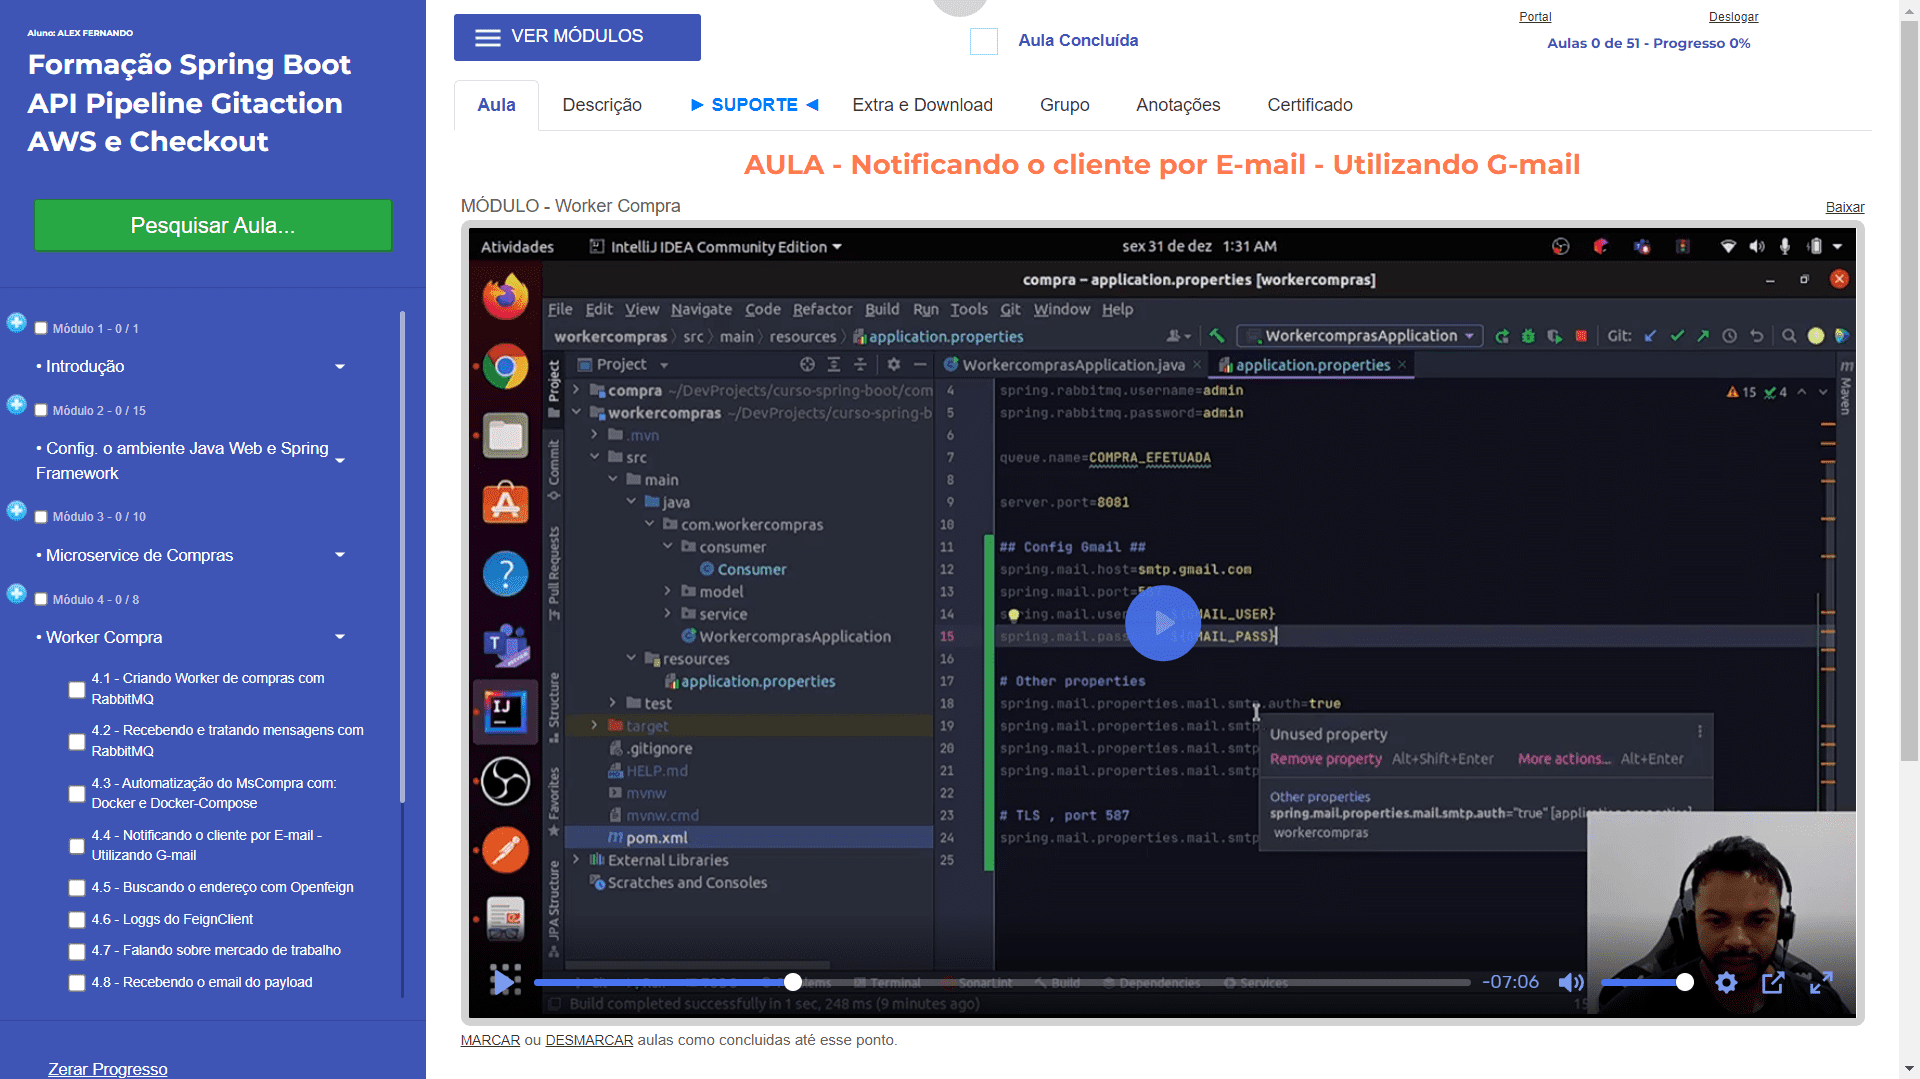Click the sidebar module list scrollbar
Screen dimensions: 1920x1079
click(403, 556)
